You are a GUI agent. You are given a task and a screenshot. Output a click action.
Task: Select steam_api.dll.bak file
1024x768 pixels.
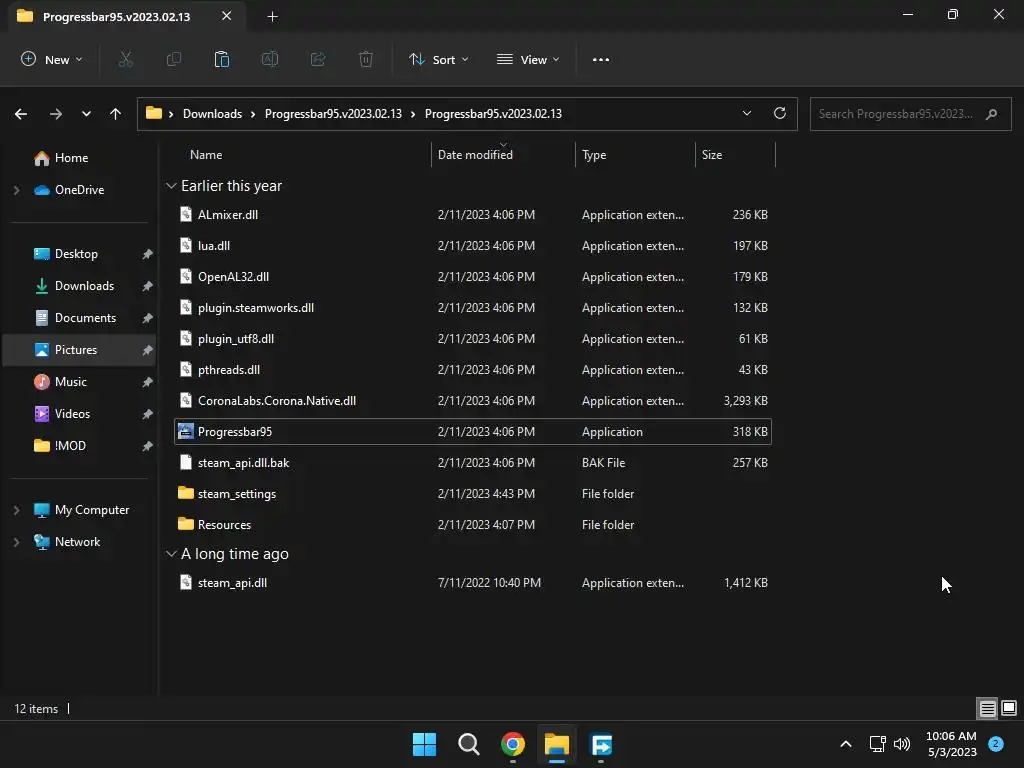(243, 463)
